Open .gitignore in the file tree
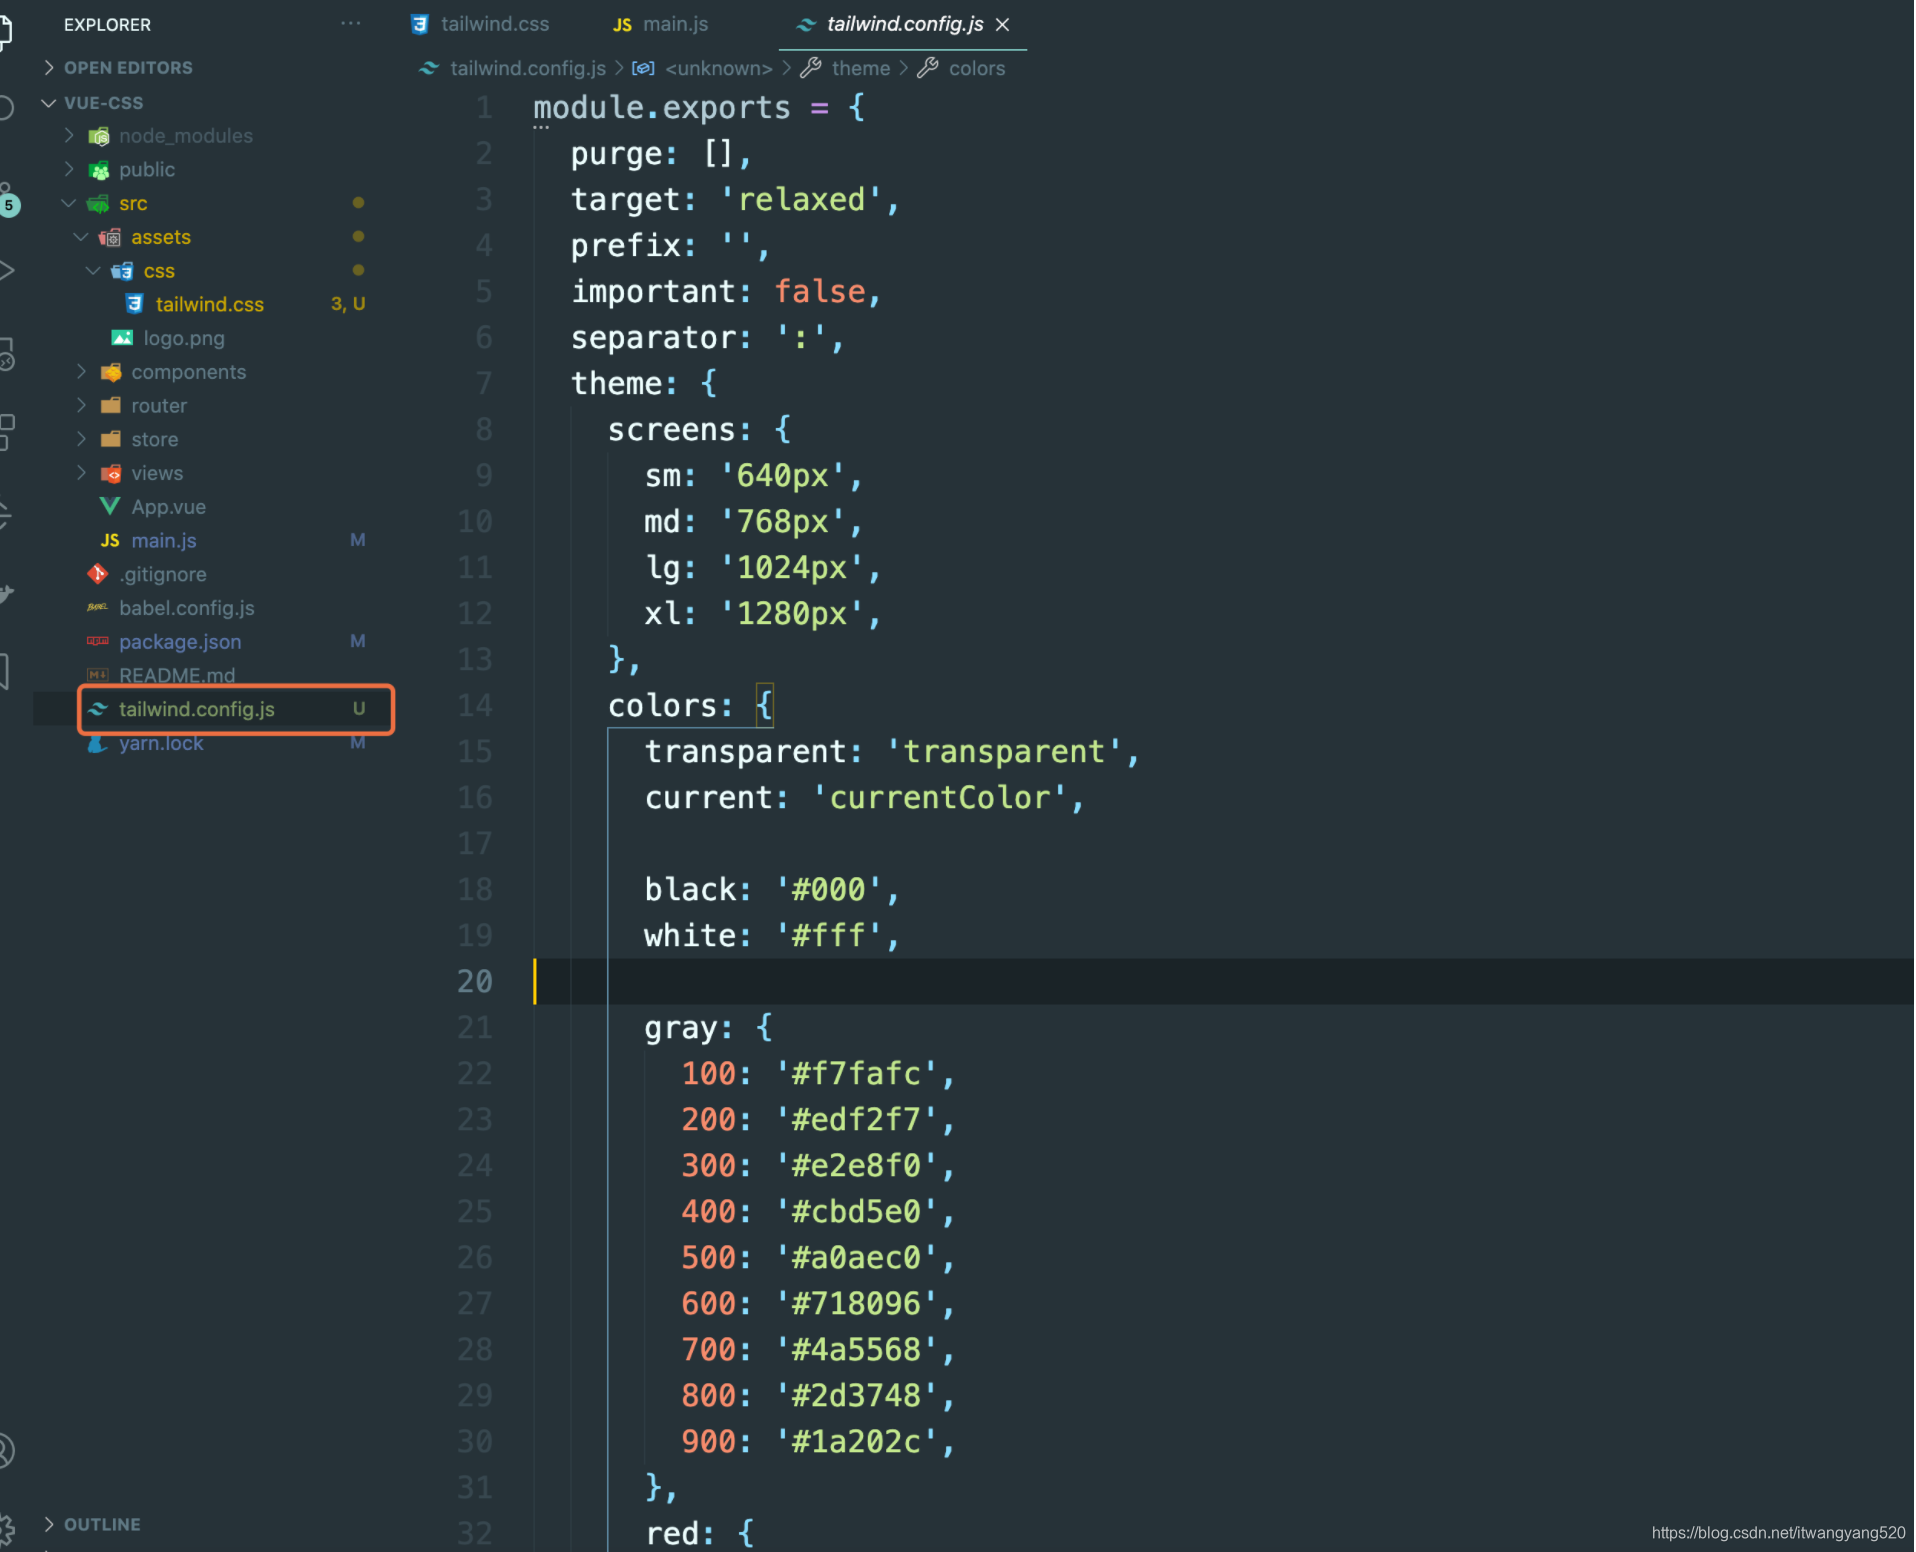The width and height of the screenshot is (1916, 1552). 164,574
